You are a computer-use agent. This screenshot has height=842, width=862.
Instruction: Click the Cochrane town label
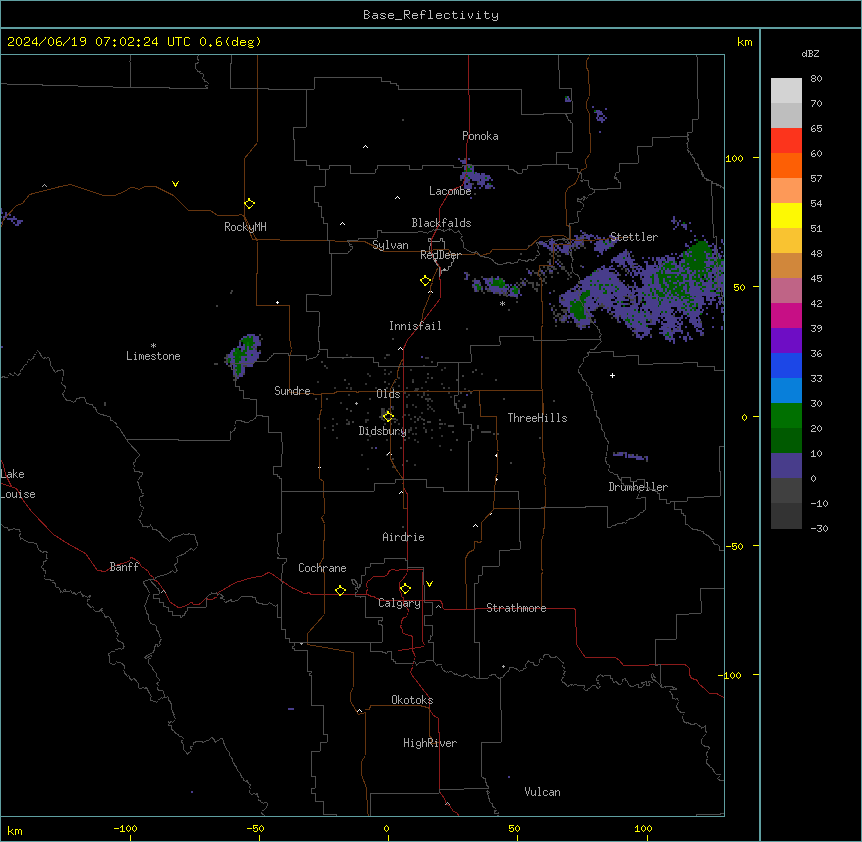322,568
